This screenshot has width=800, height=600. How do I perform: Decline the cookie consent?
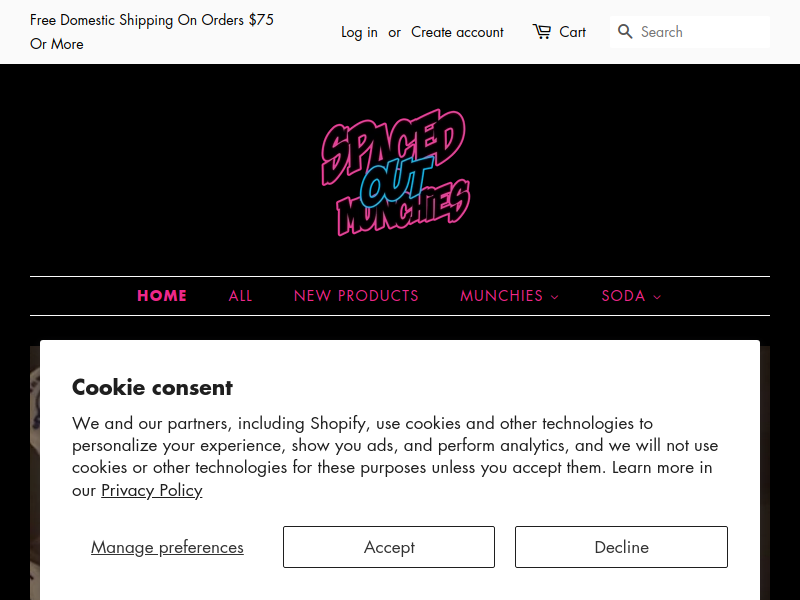(x=621, y=547)
